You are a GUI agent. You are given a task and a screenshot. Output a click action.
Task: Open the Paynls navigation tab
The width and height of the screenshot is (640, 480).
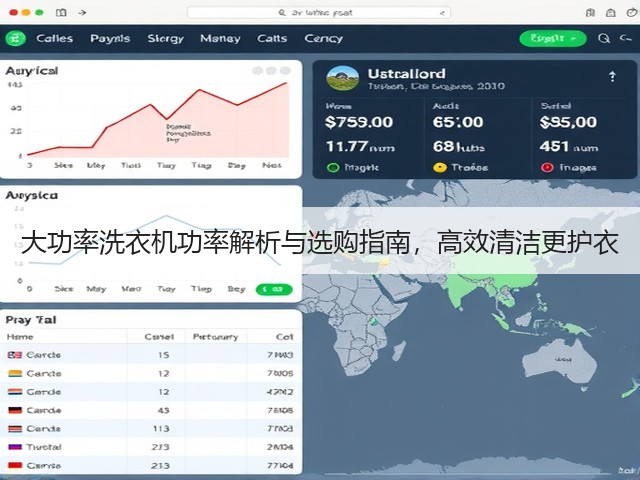tap(110, 38)
